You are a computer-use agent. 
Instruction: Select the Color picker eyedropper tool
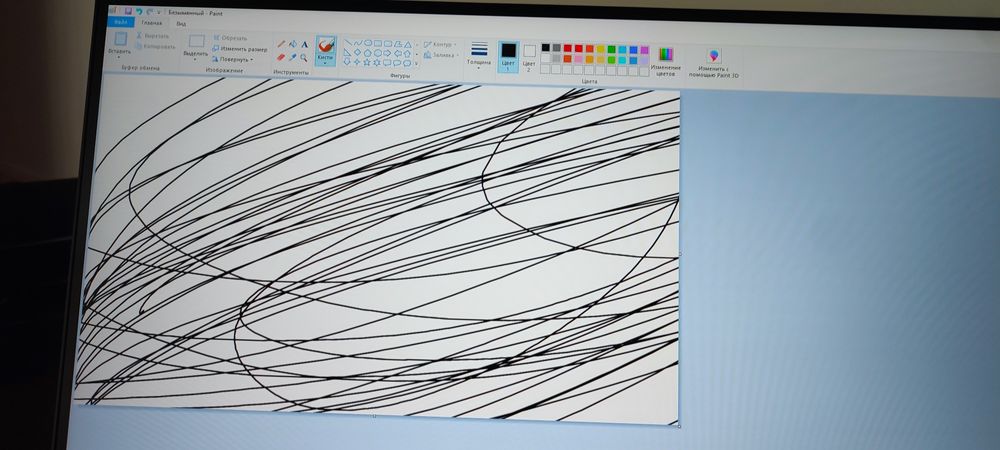(x=293, y=57)
